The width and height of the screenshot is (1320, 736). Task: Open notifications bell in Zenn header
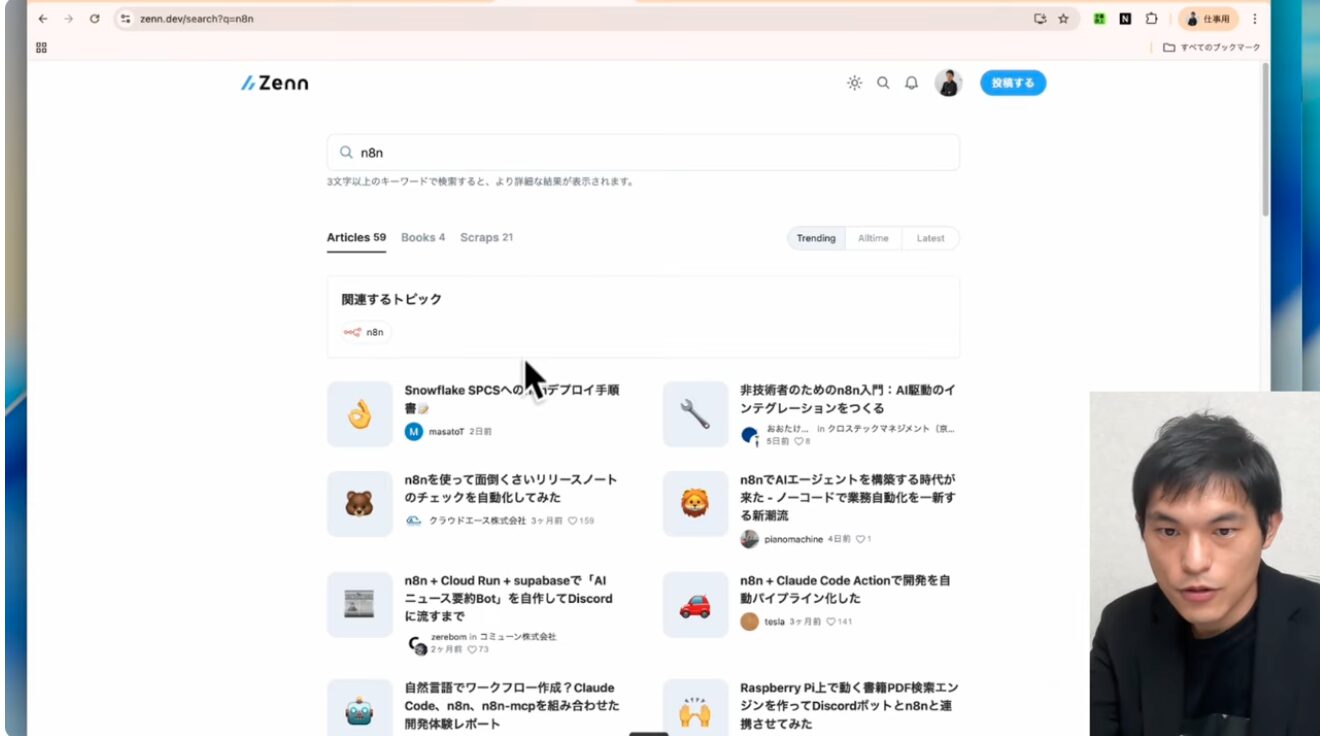pyautogui.click(x=911, y=83)
